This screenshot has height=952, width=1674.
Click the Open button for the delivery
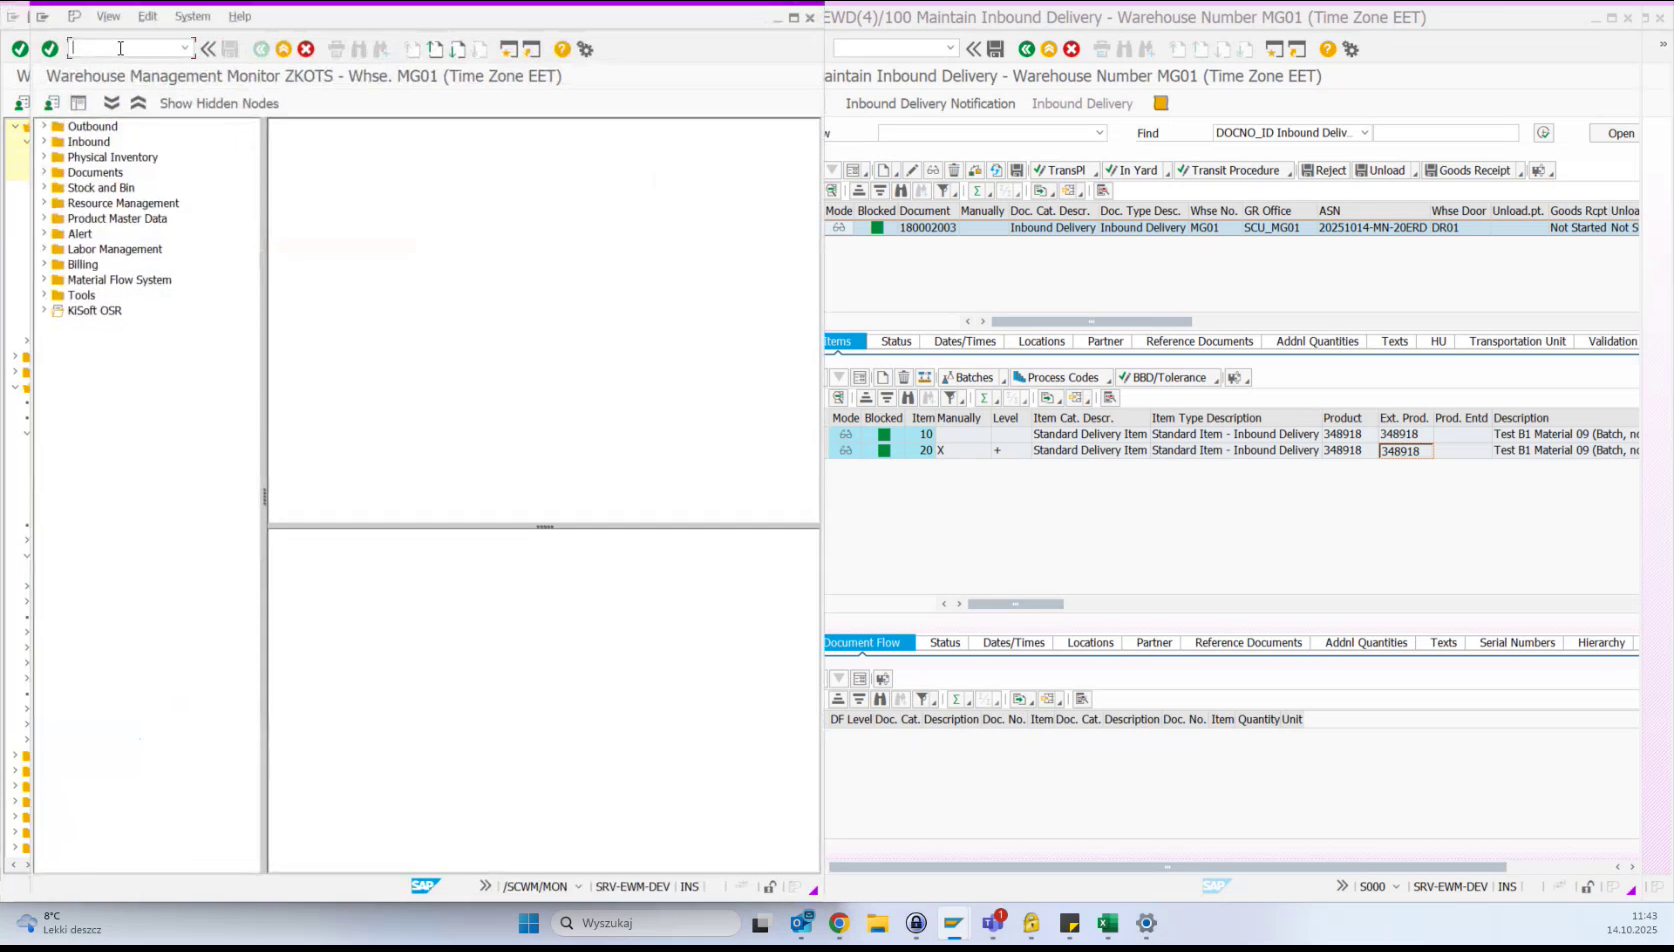click(x=1623, y=132)
